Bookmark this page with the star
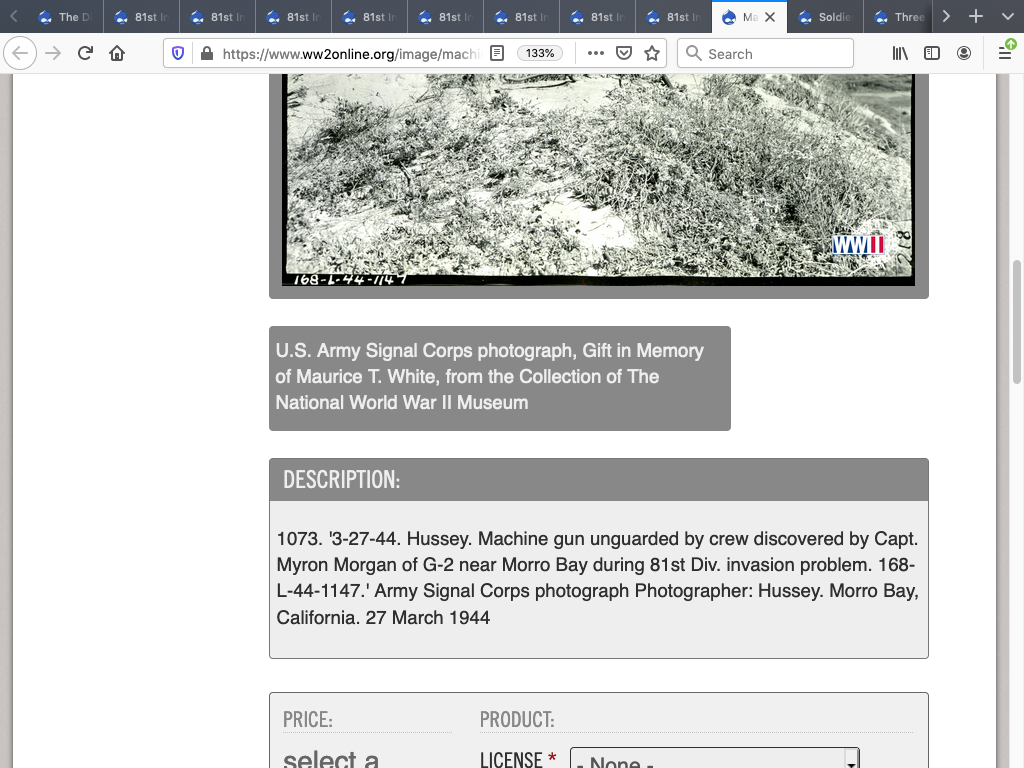The width and height of the screenshot is (1024, 768). (652, 54)
